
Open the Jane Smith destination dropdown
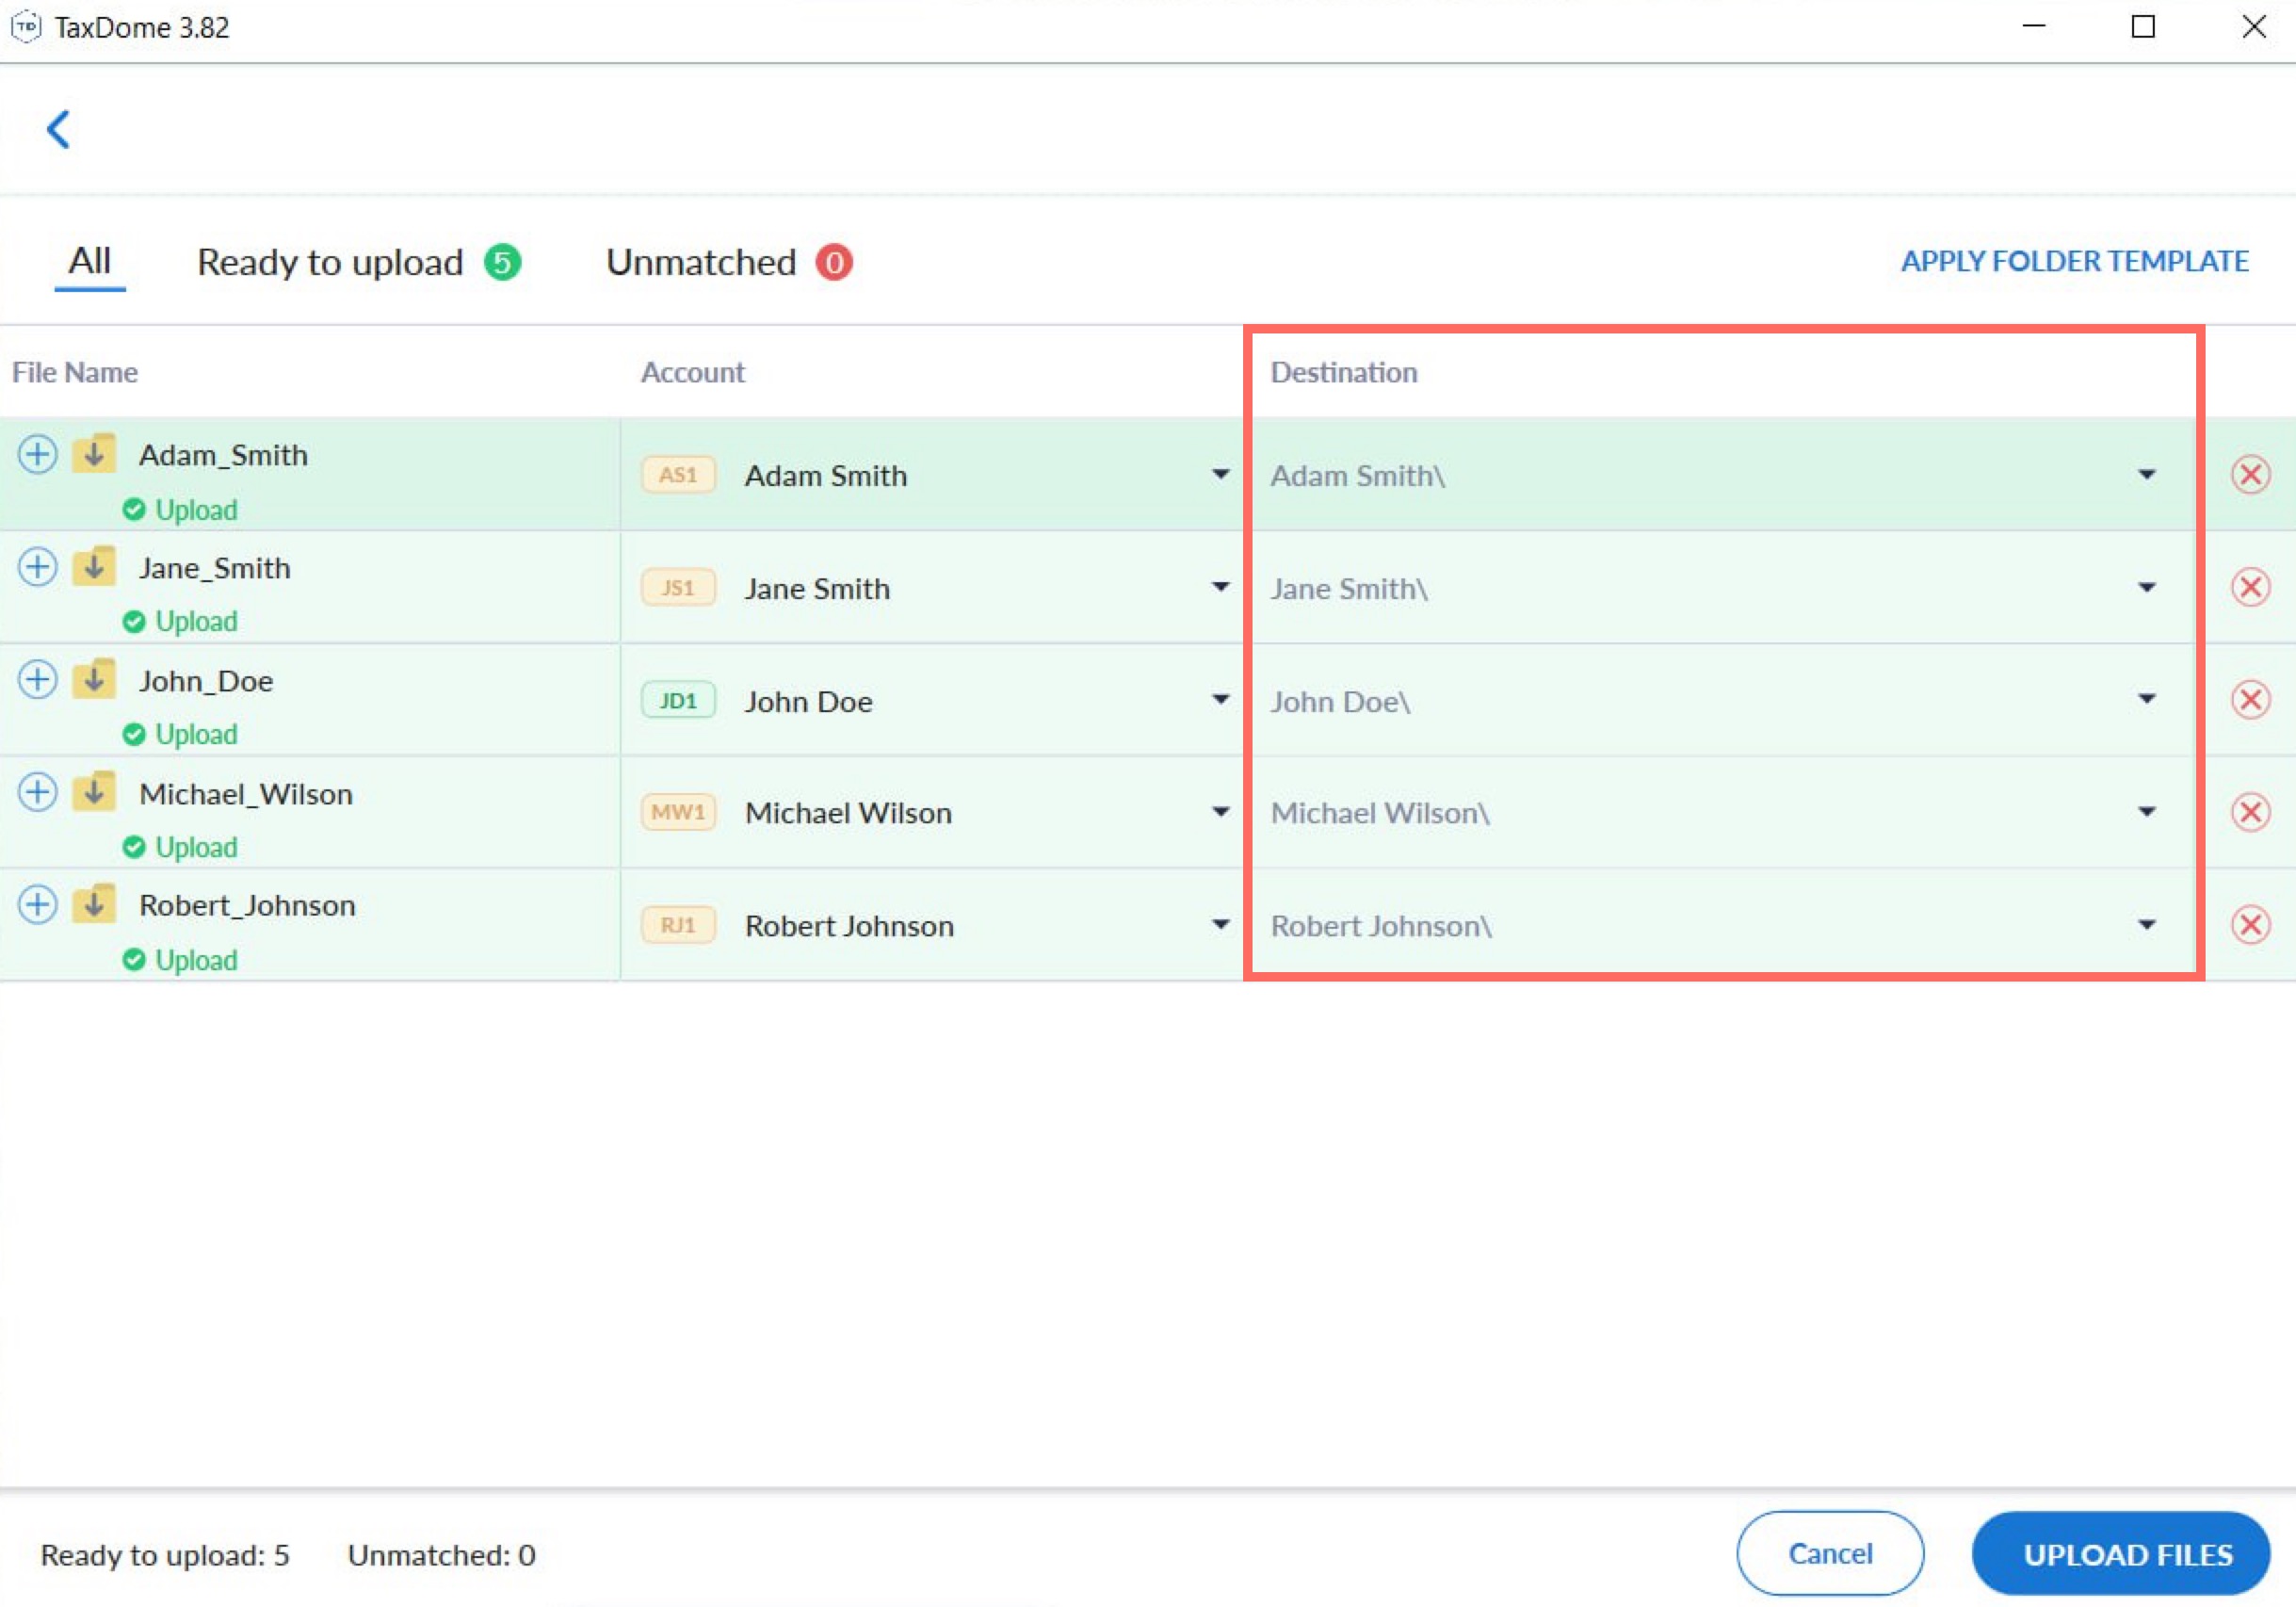tap(2146, 588)
